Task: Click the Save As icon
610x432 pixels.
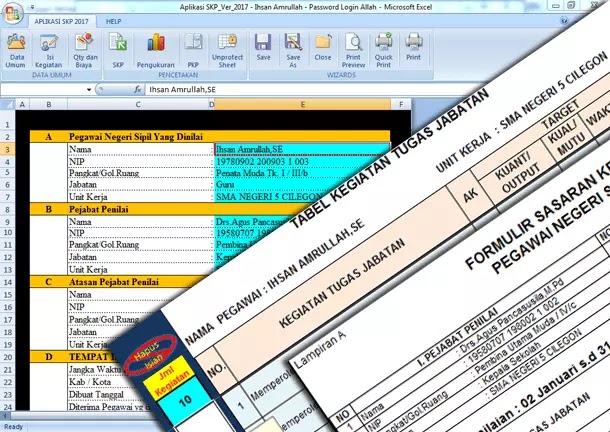Action: (293, 51)
